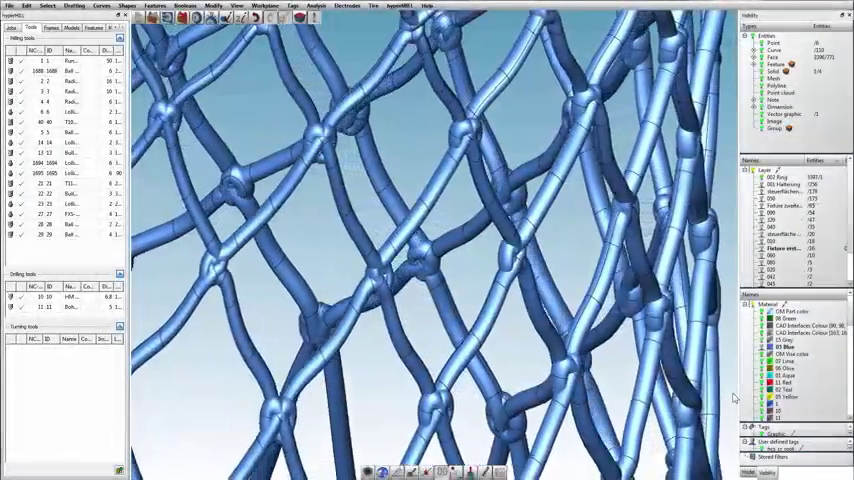Click the ID column header in Milling tools

(x=50, y=50)
